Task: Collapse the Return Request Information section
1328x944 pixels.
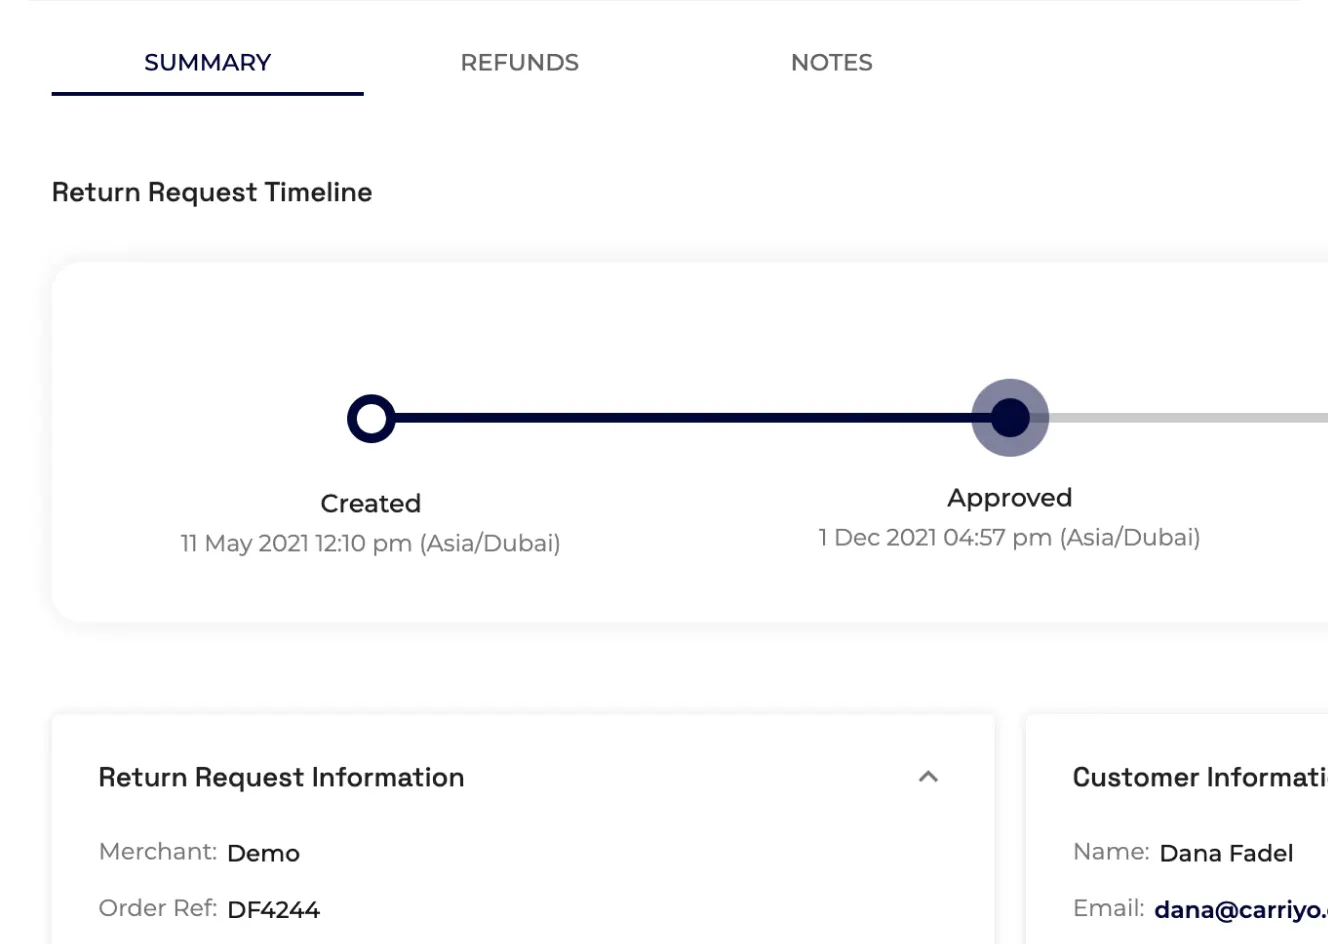Action: click(x=928, y=777)
